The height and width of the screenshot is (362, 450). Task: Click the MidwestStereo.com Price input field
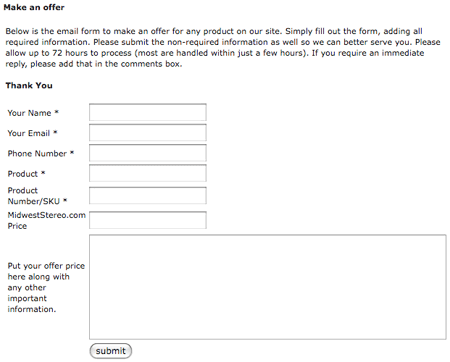pos(148,220)
